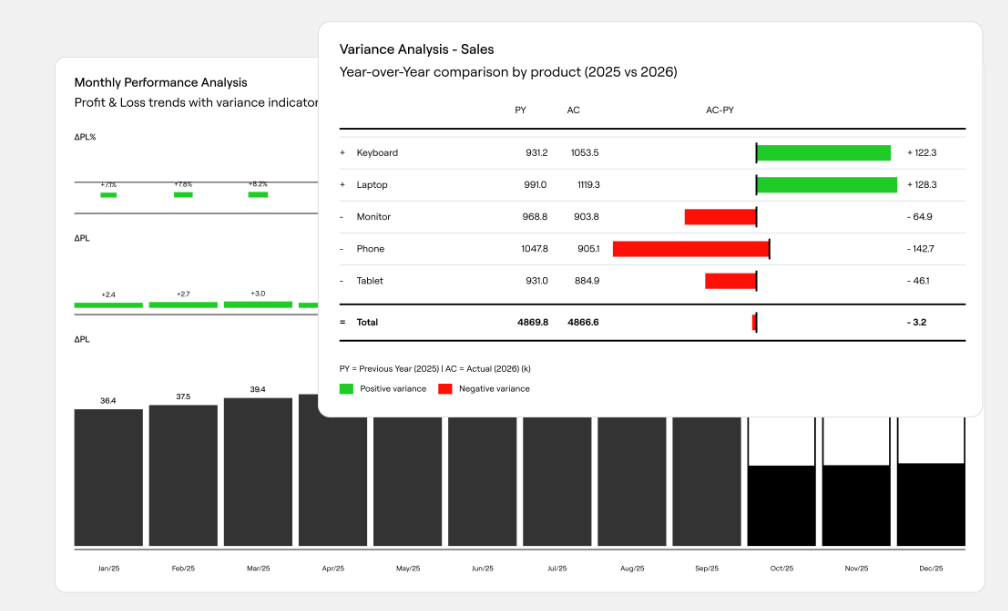Click the equals sign before Total
1008x611 pixels.
click(342, 323)
